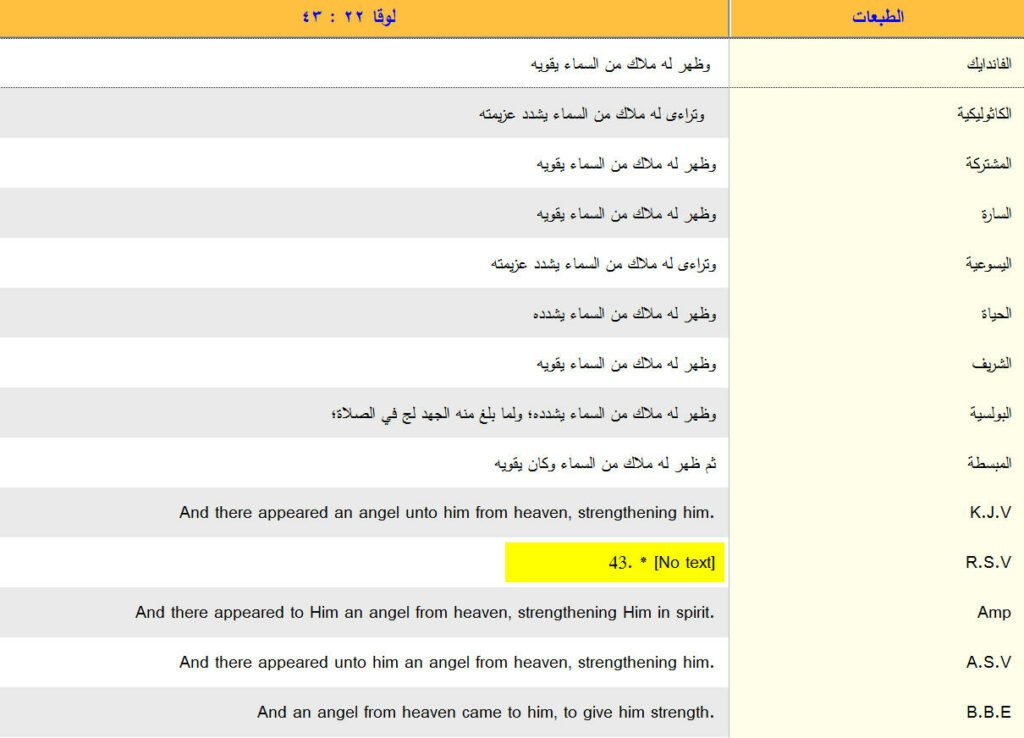1024x738 pixels.
Task: Click the B.B.E version label
Action: click(989, 712)
